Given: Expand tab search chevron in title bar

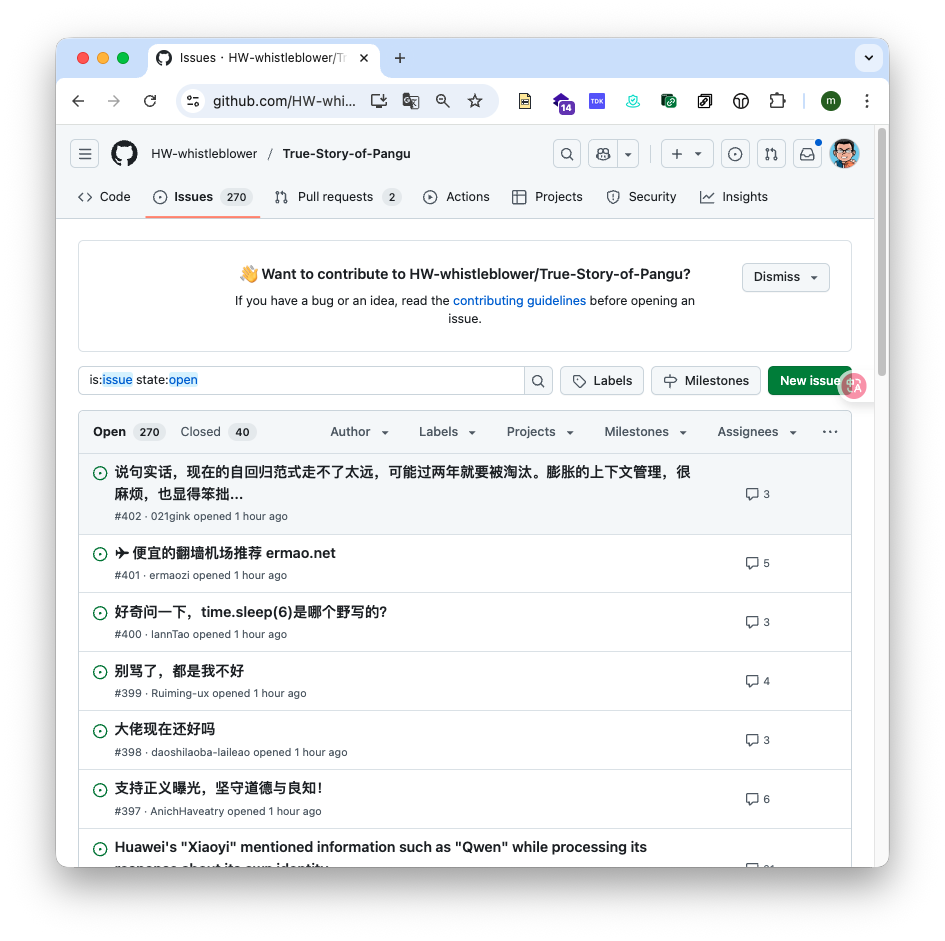Looking at the screenshot, I should point(868,58).
